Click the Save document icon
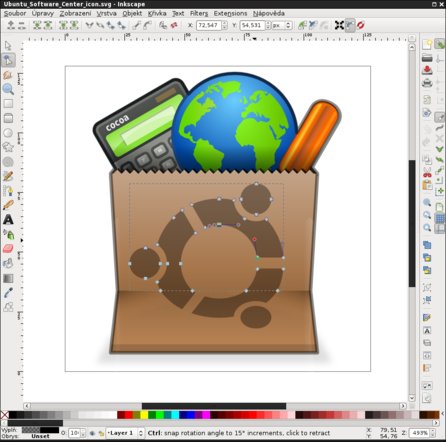446x442 pixels. click(427, 70)
